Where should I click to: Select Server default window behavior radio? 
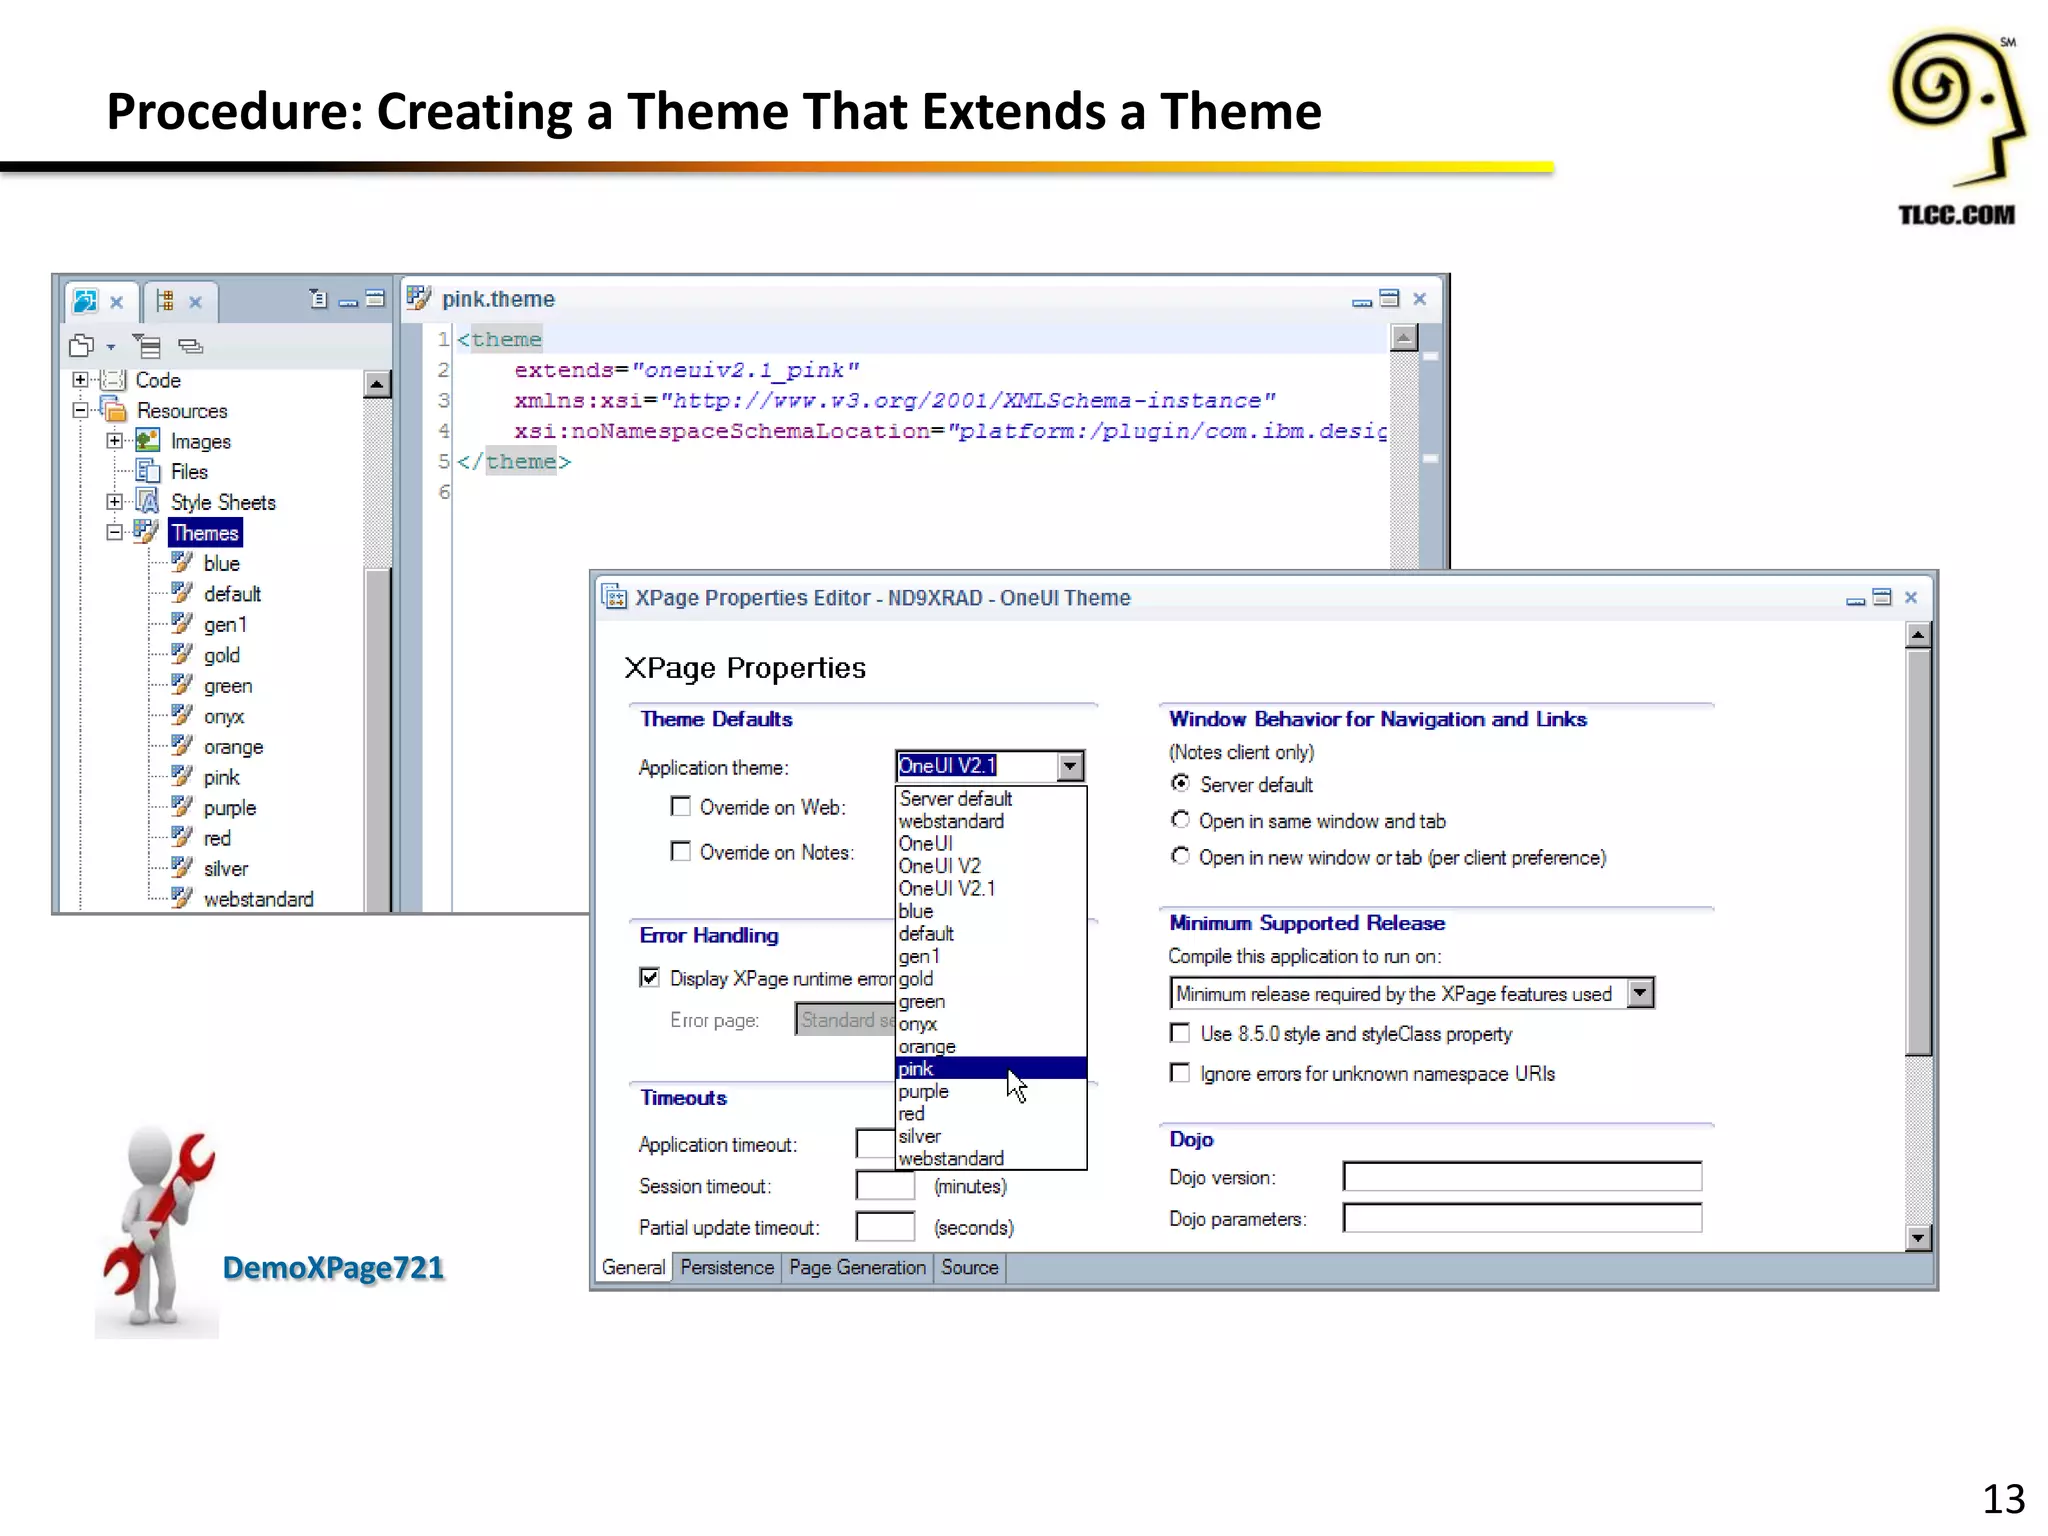coord(1181,784)
